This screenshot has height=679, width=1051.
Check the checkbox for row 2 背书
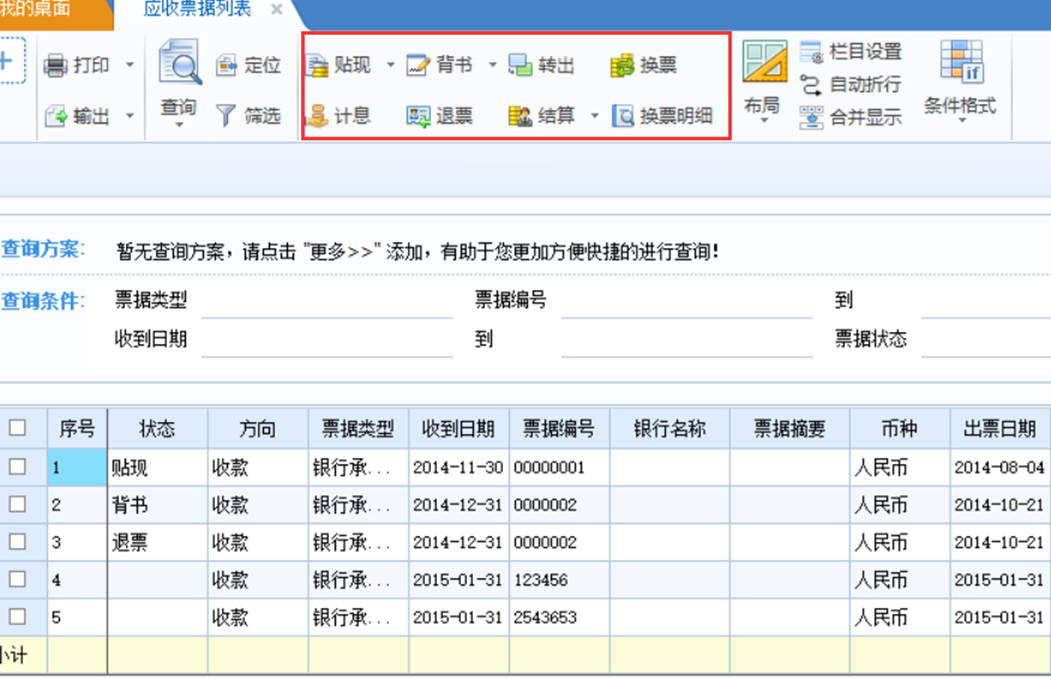17,504
